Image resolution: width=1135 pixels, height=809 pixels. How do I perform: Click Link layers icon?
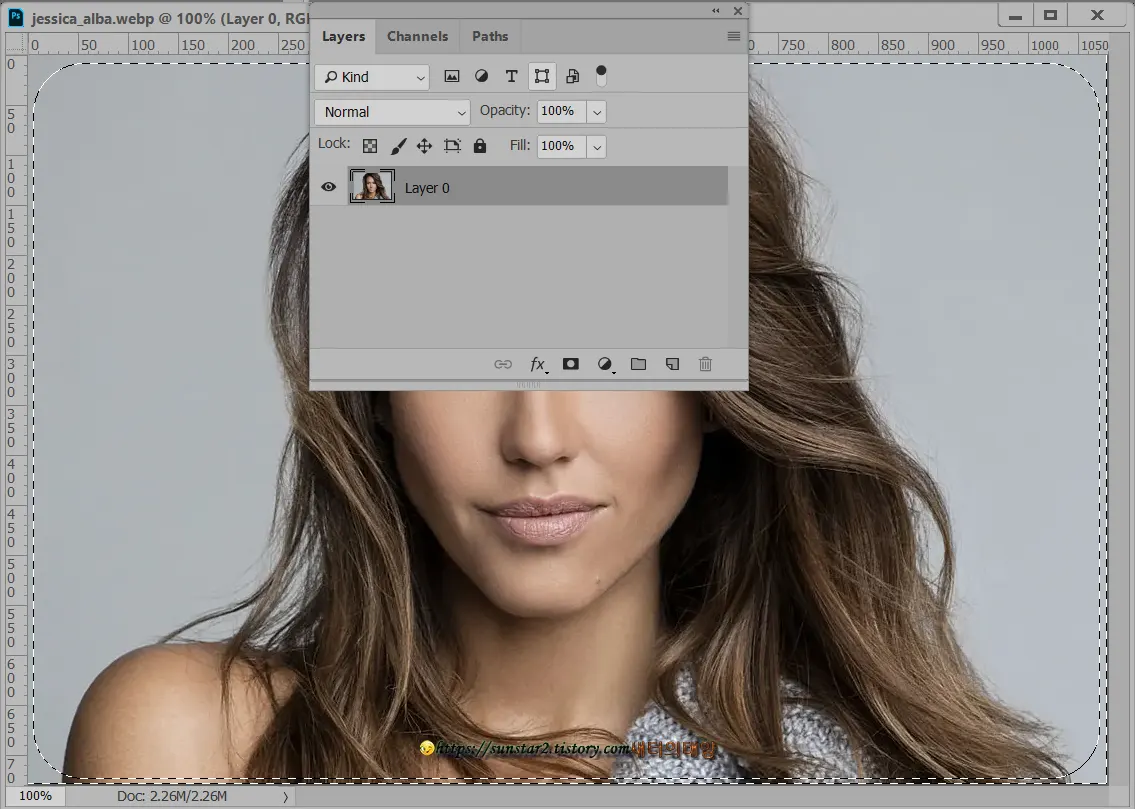pos(503,364)
